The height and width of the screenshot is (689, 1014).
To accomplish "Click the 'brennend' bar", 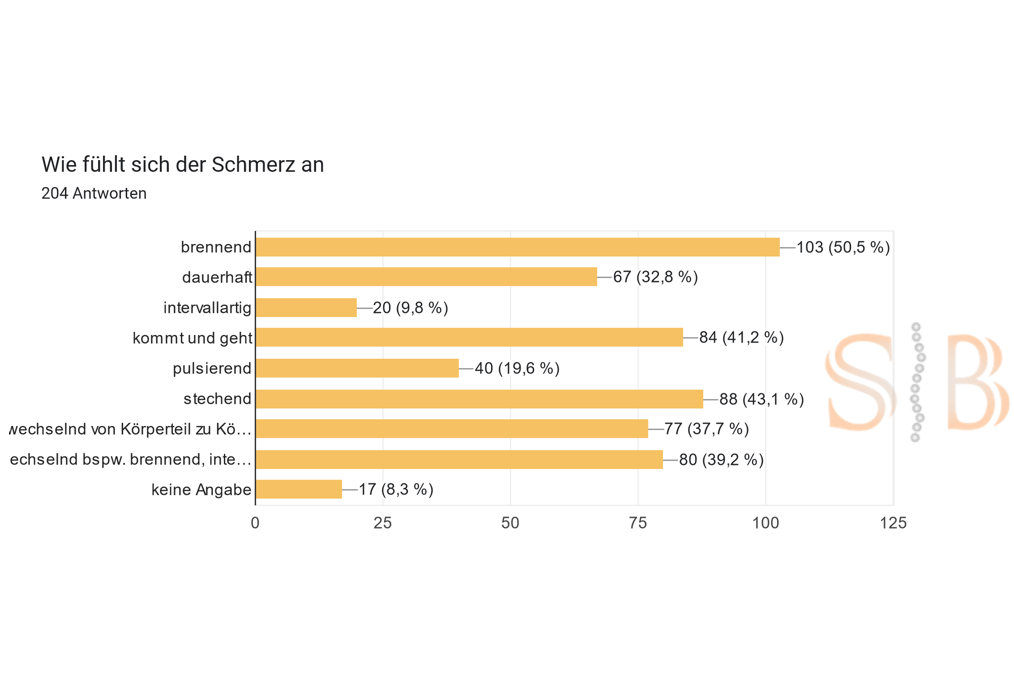I will coord(517,247).
